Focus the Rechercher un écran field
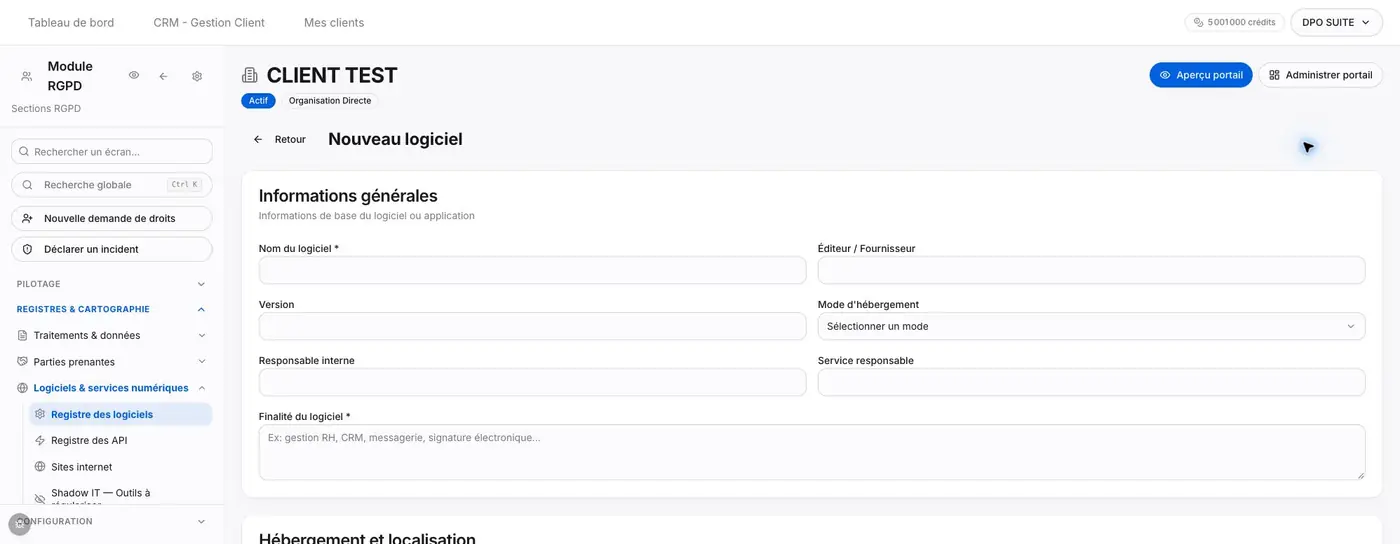This screenshot has height=544, width=1400. [x=112, y=151]
